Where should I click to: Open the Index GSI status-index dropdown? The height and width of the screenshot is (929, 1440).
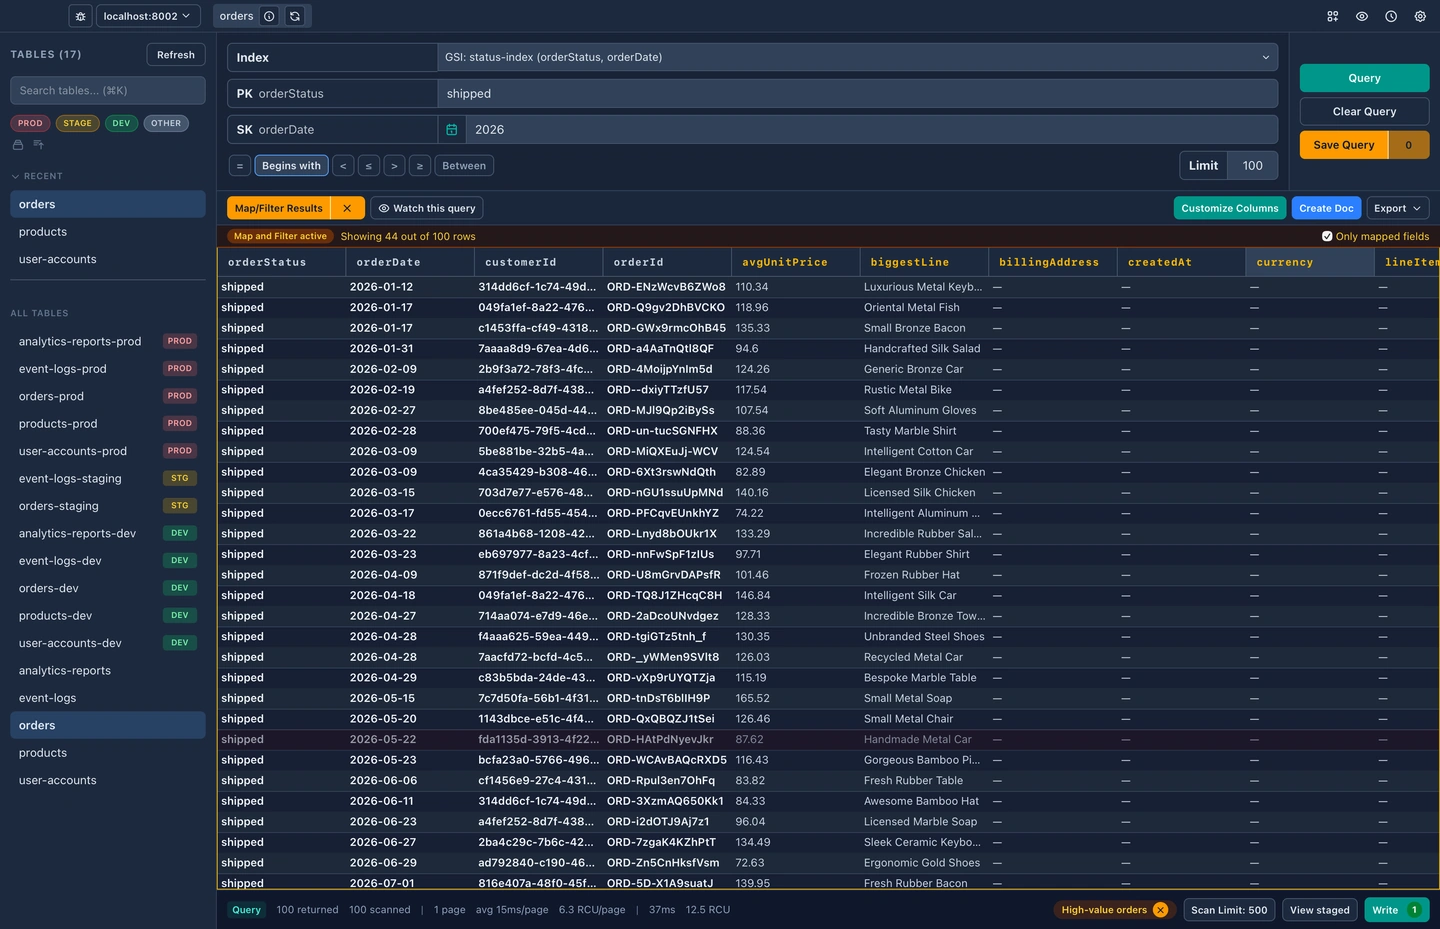857,57
